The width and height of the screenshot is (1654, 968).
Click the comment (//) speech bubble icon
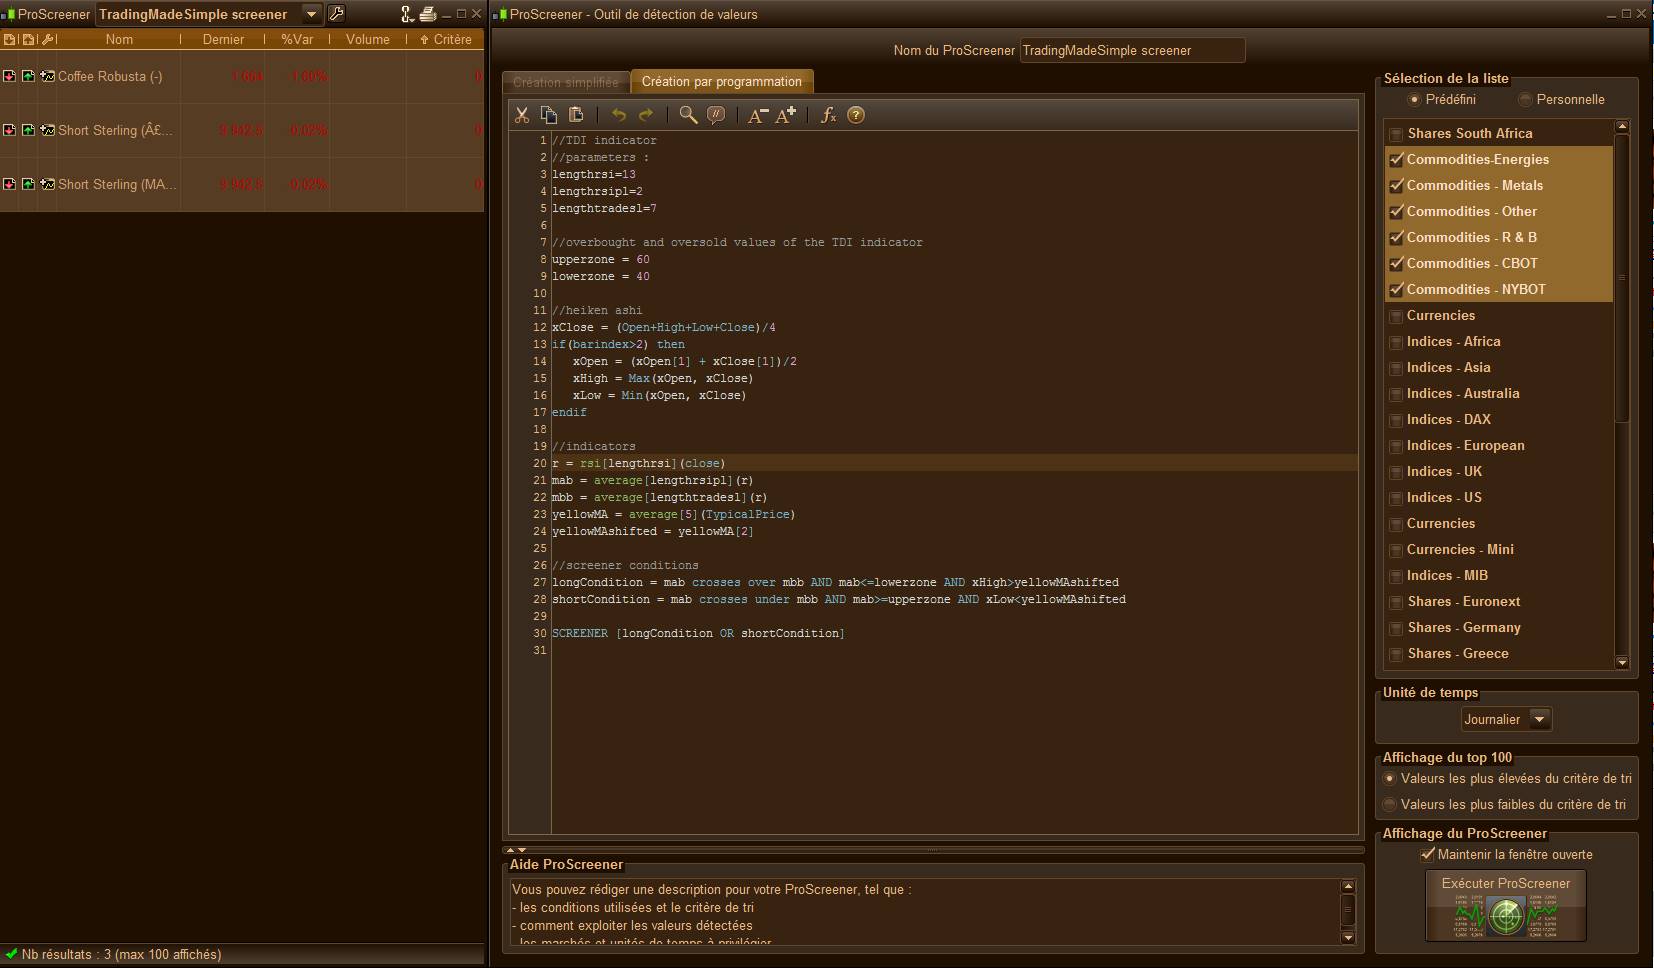[716, 115]
